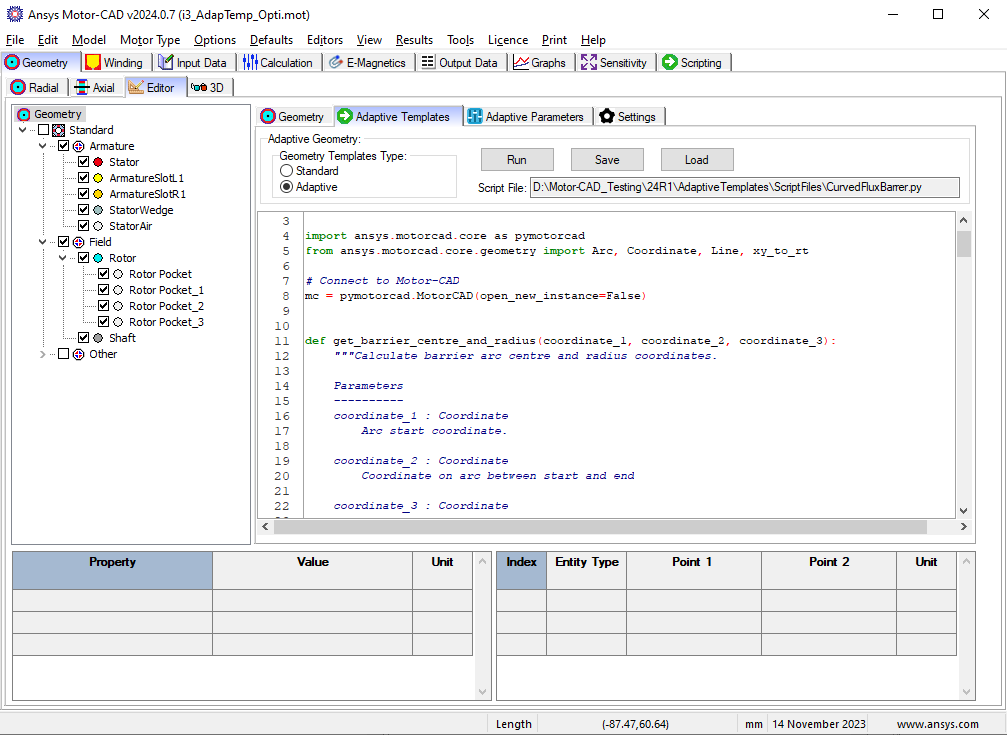Viewport: 1007px width, 735px height.
Task: Click the Axial sub-tab icon
Action: click(82, 87)
